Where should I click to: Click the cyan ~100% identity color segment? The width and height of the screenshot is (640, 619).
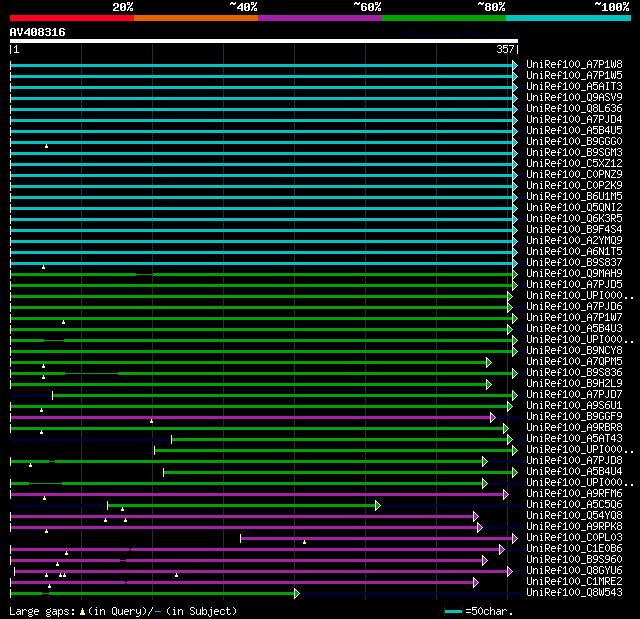(x=569, y=18)
